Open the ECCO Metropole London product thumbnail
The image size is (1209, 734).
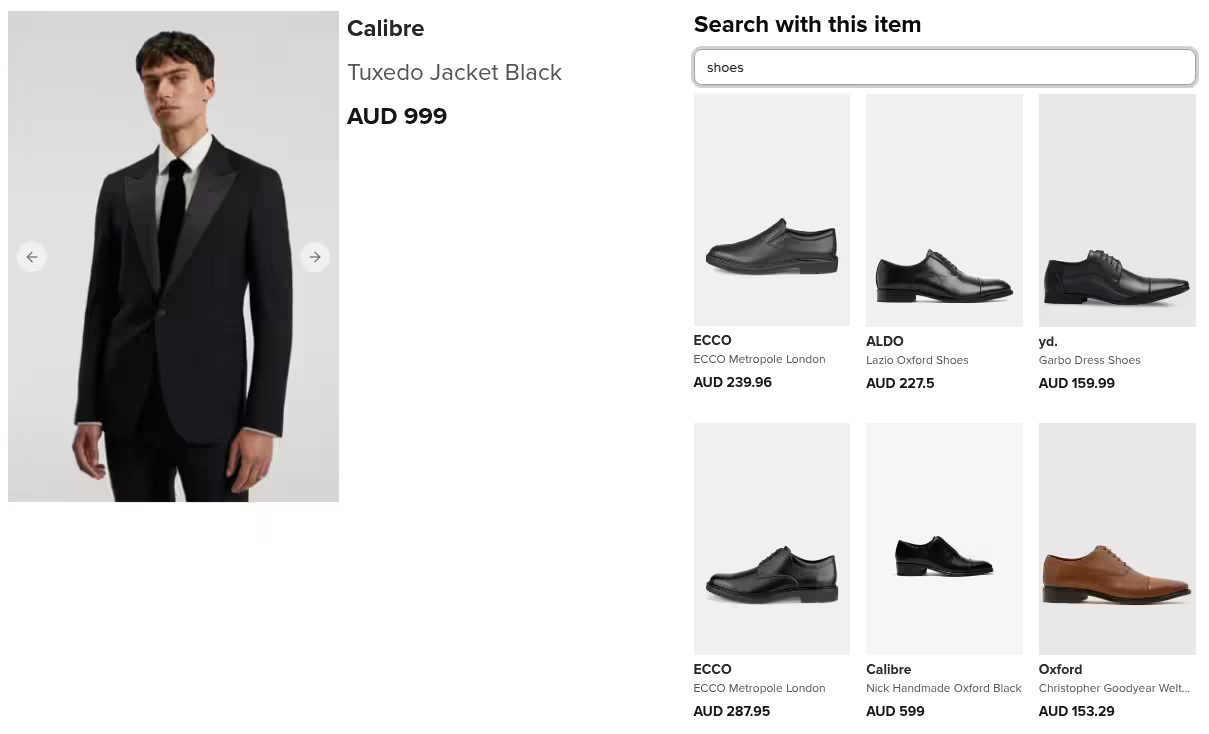coord(771,209)
